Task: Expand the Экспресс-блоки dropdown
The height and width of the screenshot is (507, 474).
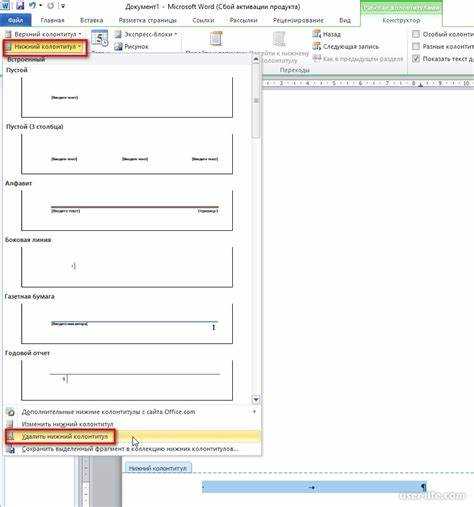Action: [x=145, y=34]
